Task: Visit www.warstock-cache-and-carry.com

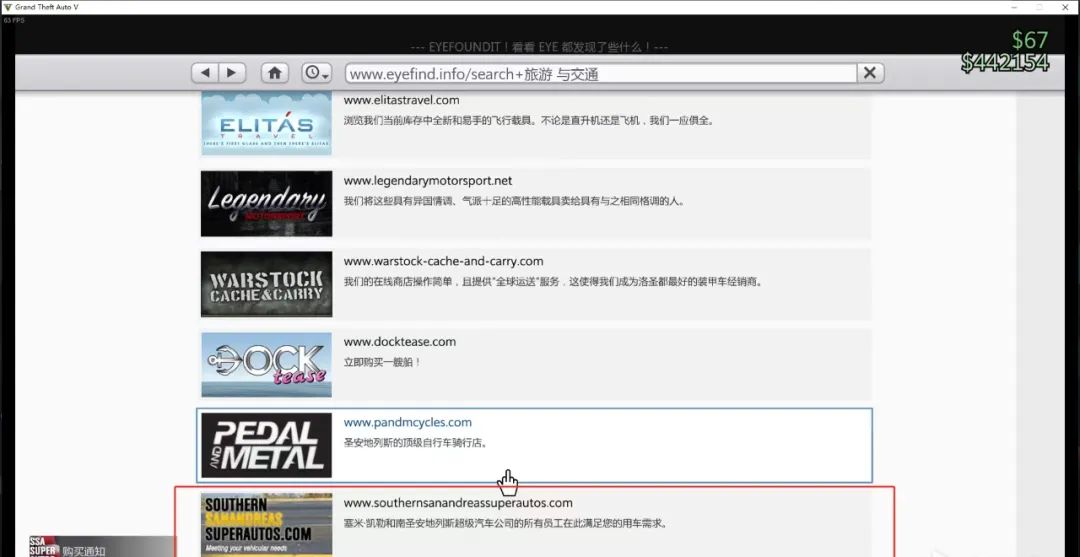Action: click(x=444, y=261)
